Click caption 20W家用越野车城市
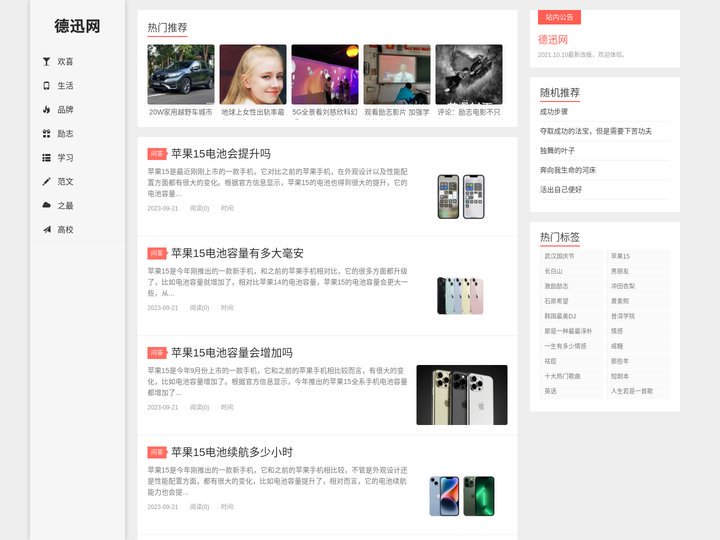This screenshot has width=720, height=540. pyautogui.click(x=181, y=112)
